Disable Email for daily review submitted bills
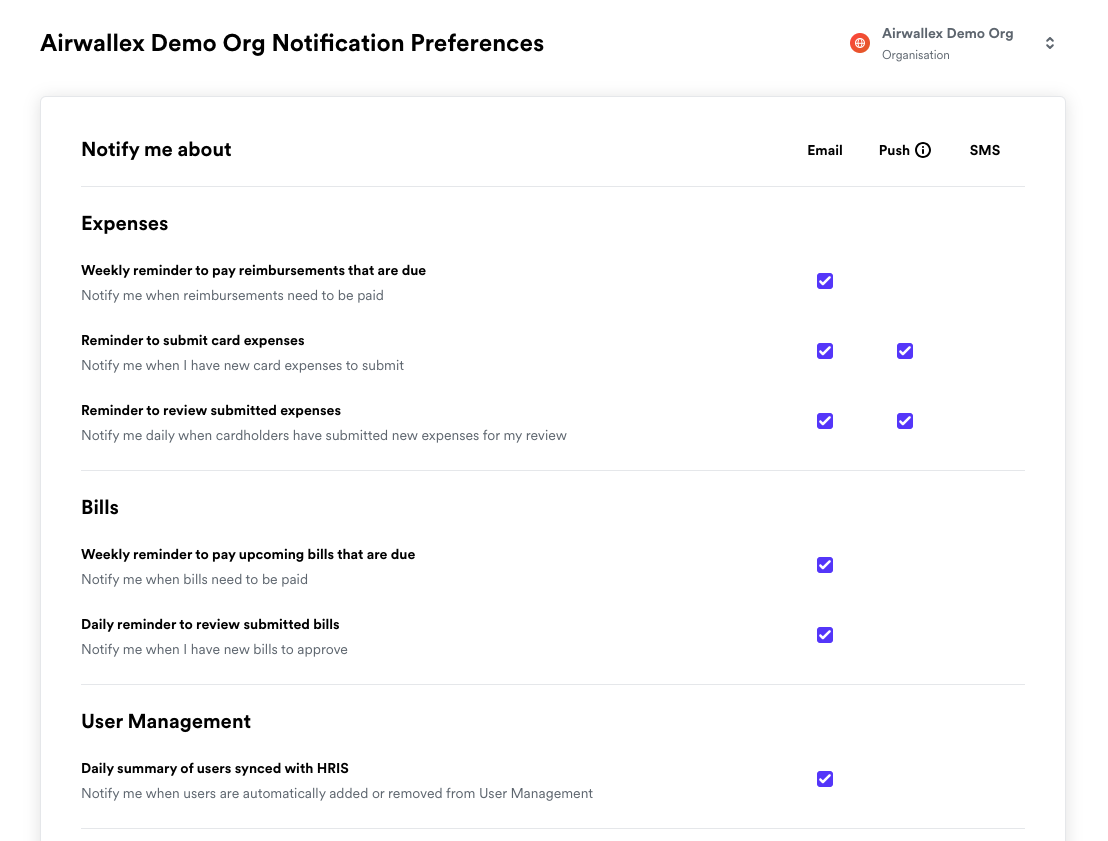Image resolution: width=1108 pixels, height=841 pixels. pos(825,635)
